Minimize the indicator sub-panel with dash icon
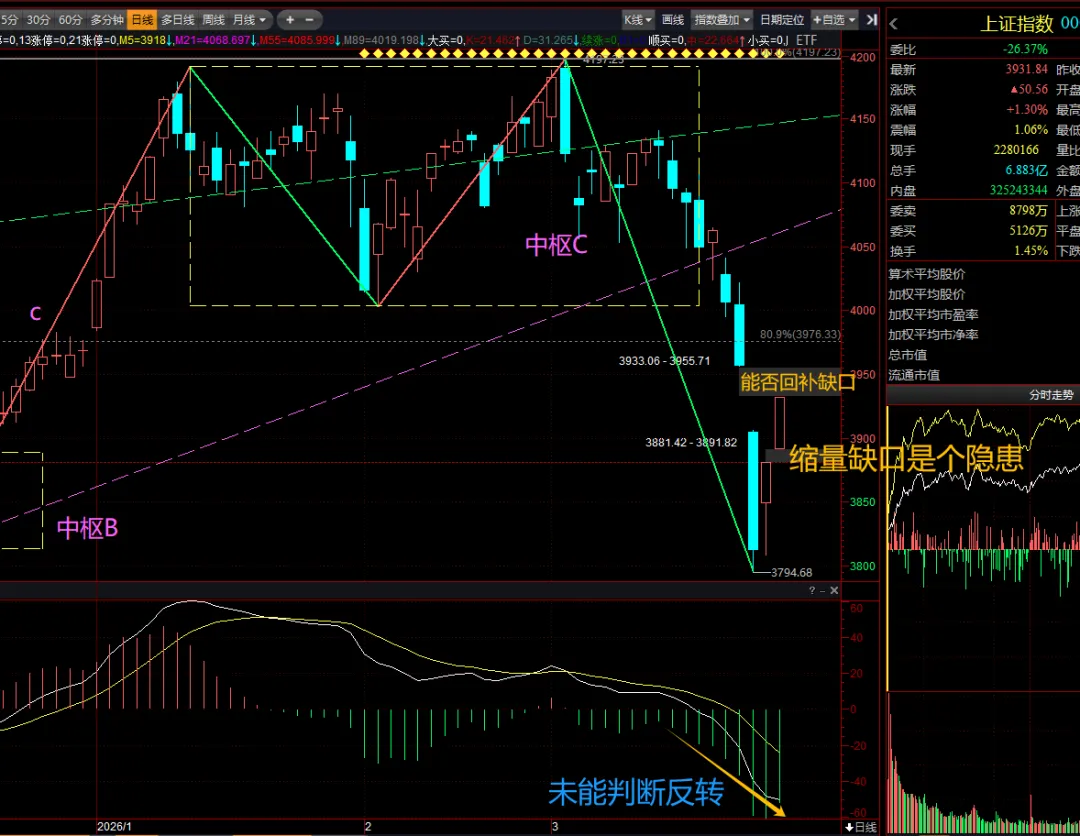 (x=822, y=590)
